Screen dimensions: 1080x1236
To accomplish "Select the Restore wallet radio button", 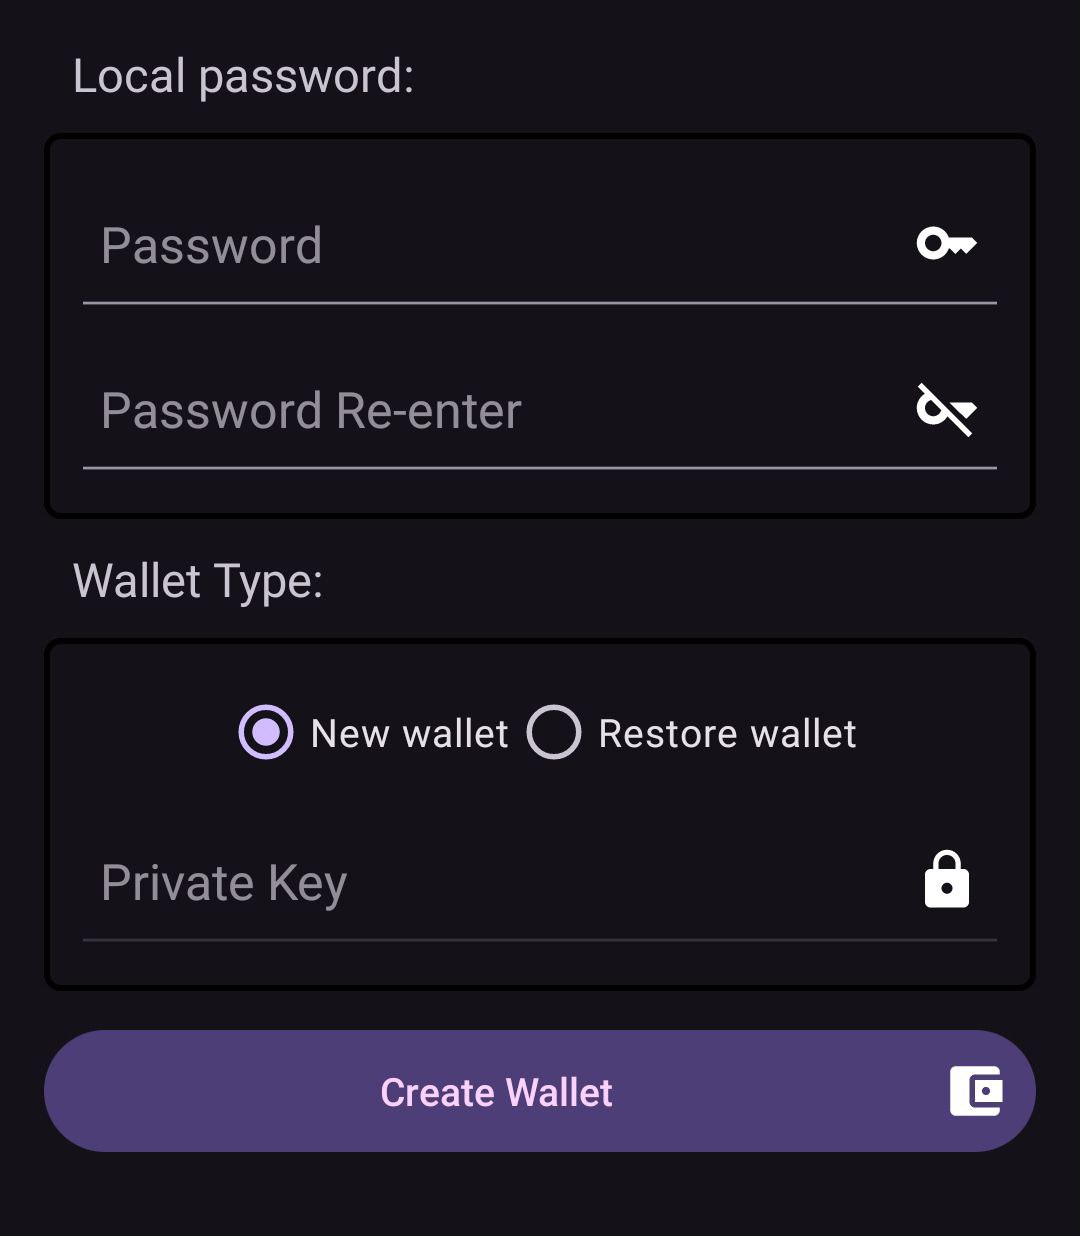I will pos(554,733).
